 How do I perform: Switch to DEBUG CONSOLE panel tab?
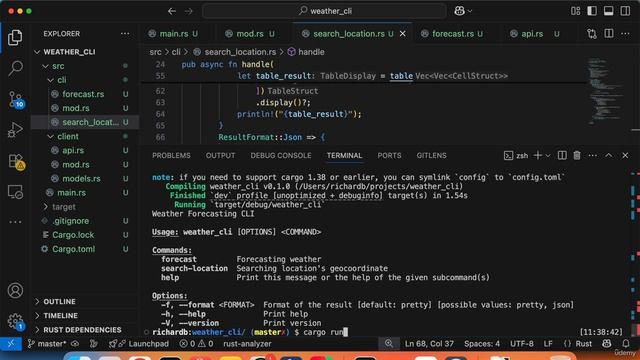[x=281, y=156]
